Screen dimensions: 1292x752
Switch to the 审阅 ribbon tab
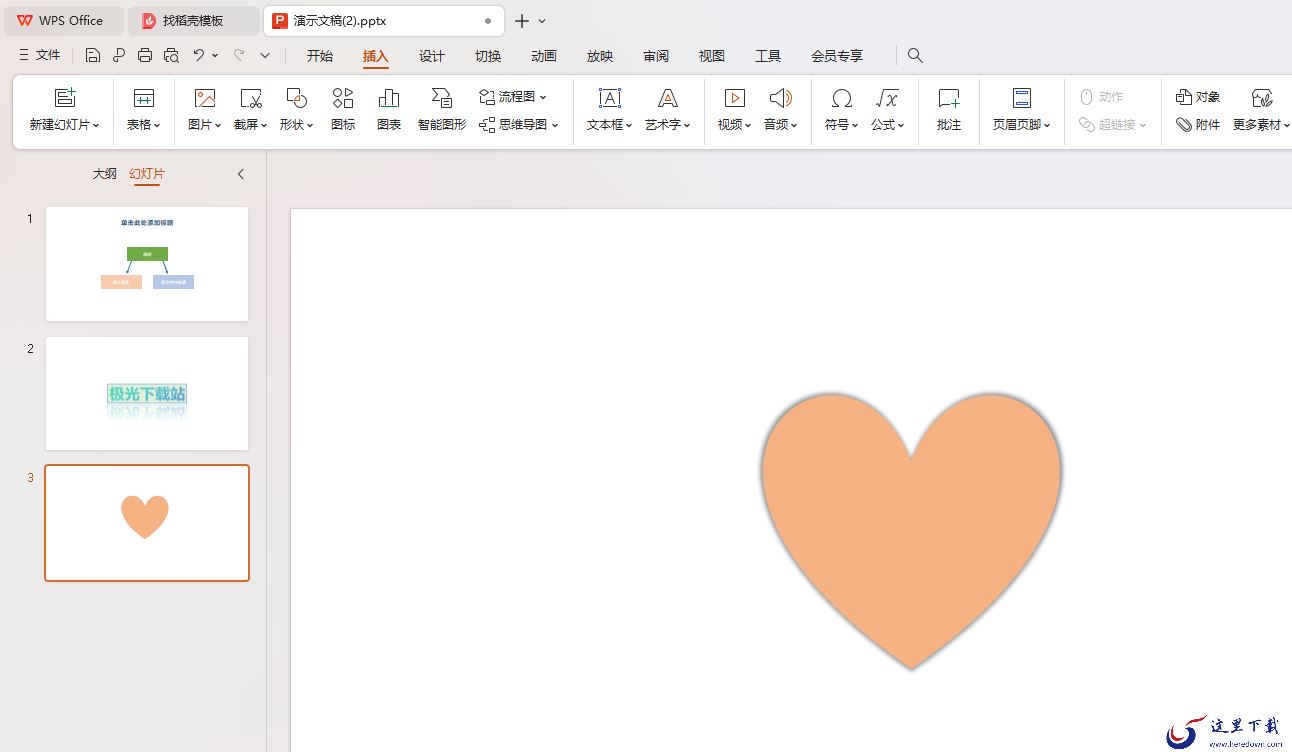pos(656,56)
